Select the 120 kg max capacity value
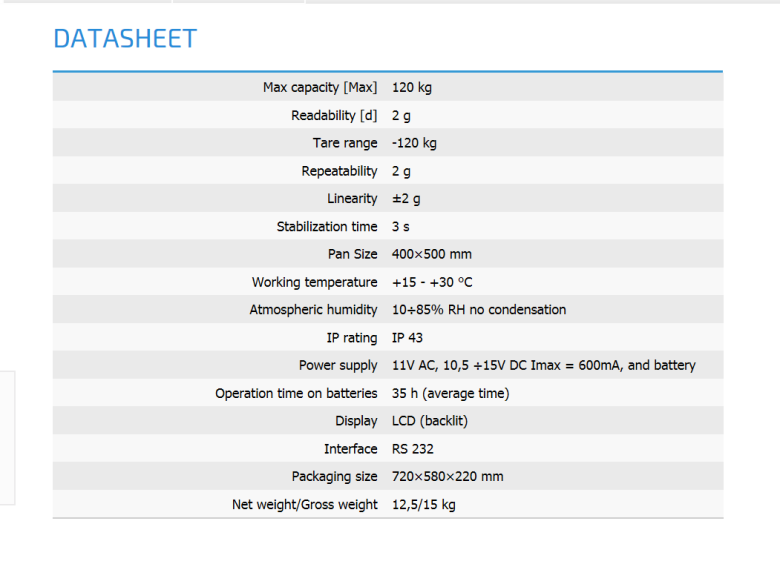This screenshot has height=564, width=780. click(x=412, y=87)
